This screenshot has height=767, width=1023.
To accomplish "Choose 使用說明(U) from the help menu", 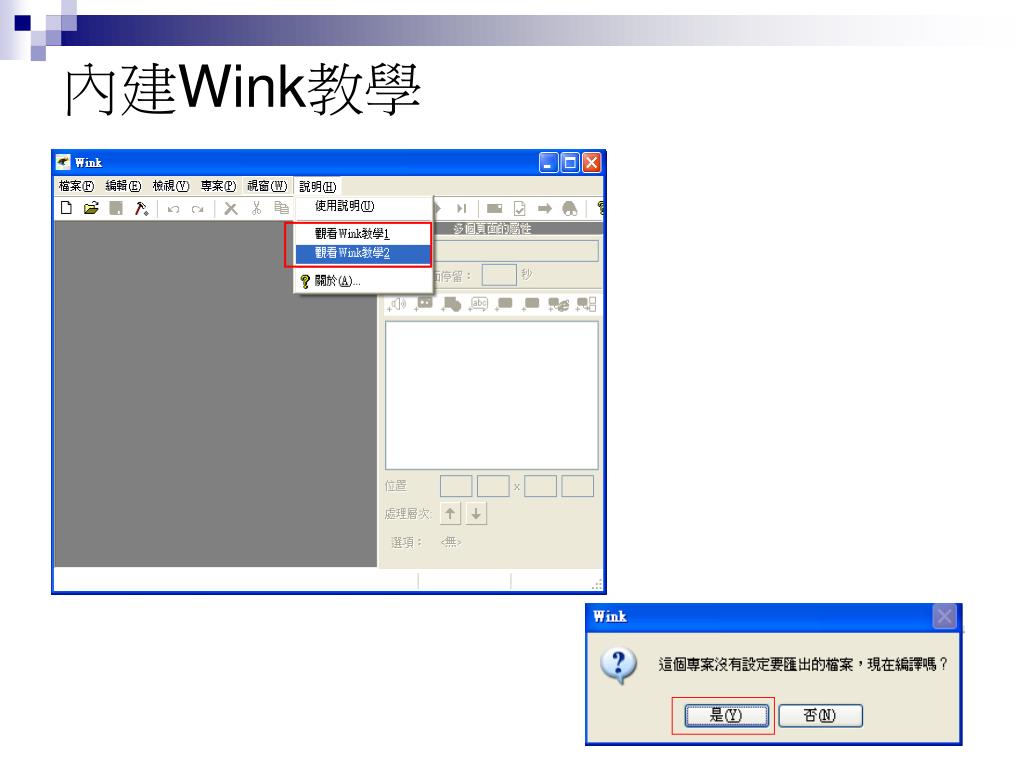I will (363, 206).
